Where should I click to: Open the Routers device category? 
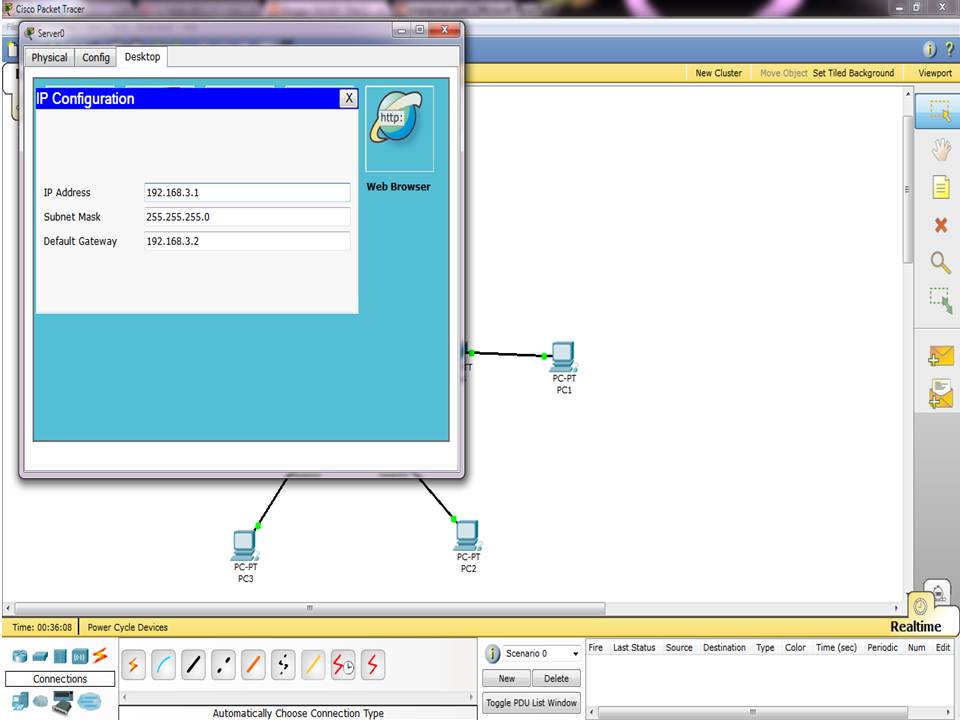(x=19, y=655)
